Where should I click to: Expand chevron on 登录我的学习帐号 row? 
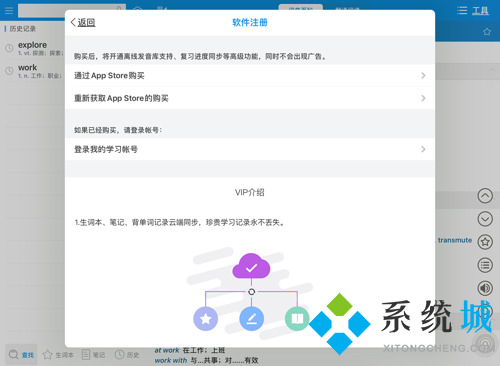tap(423, 149)
